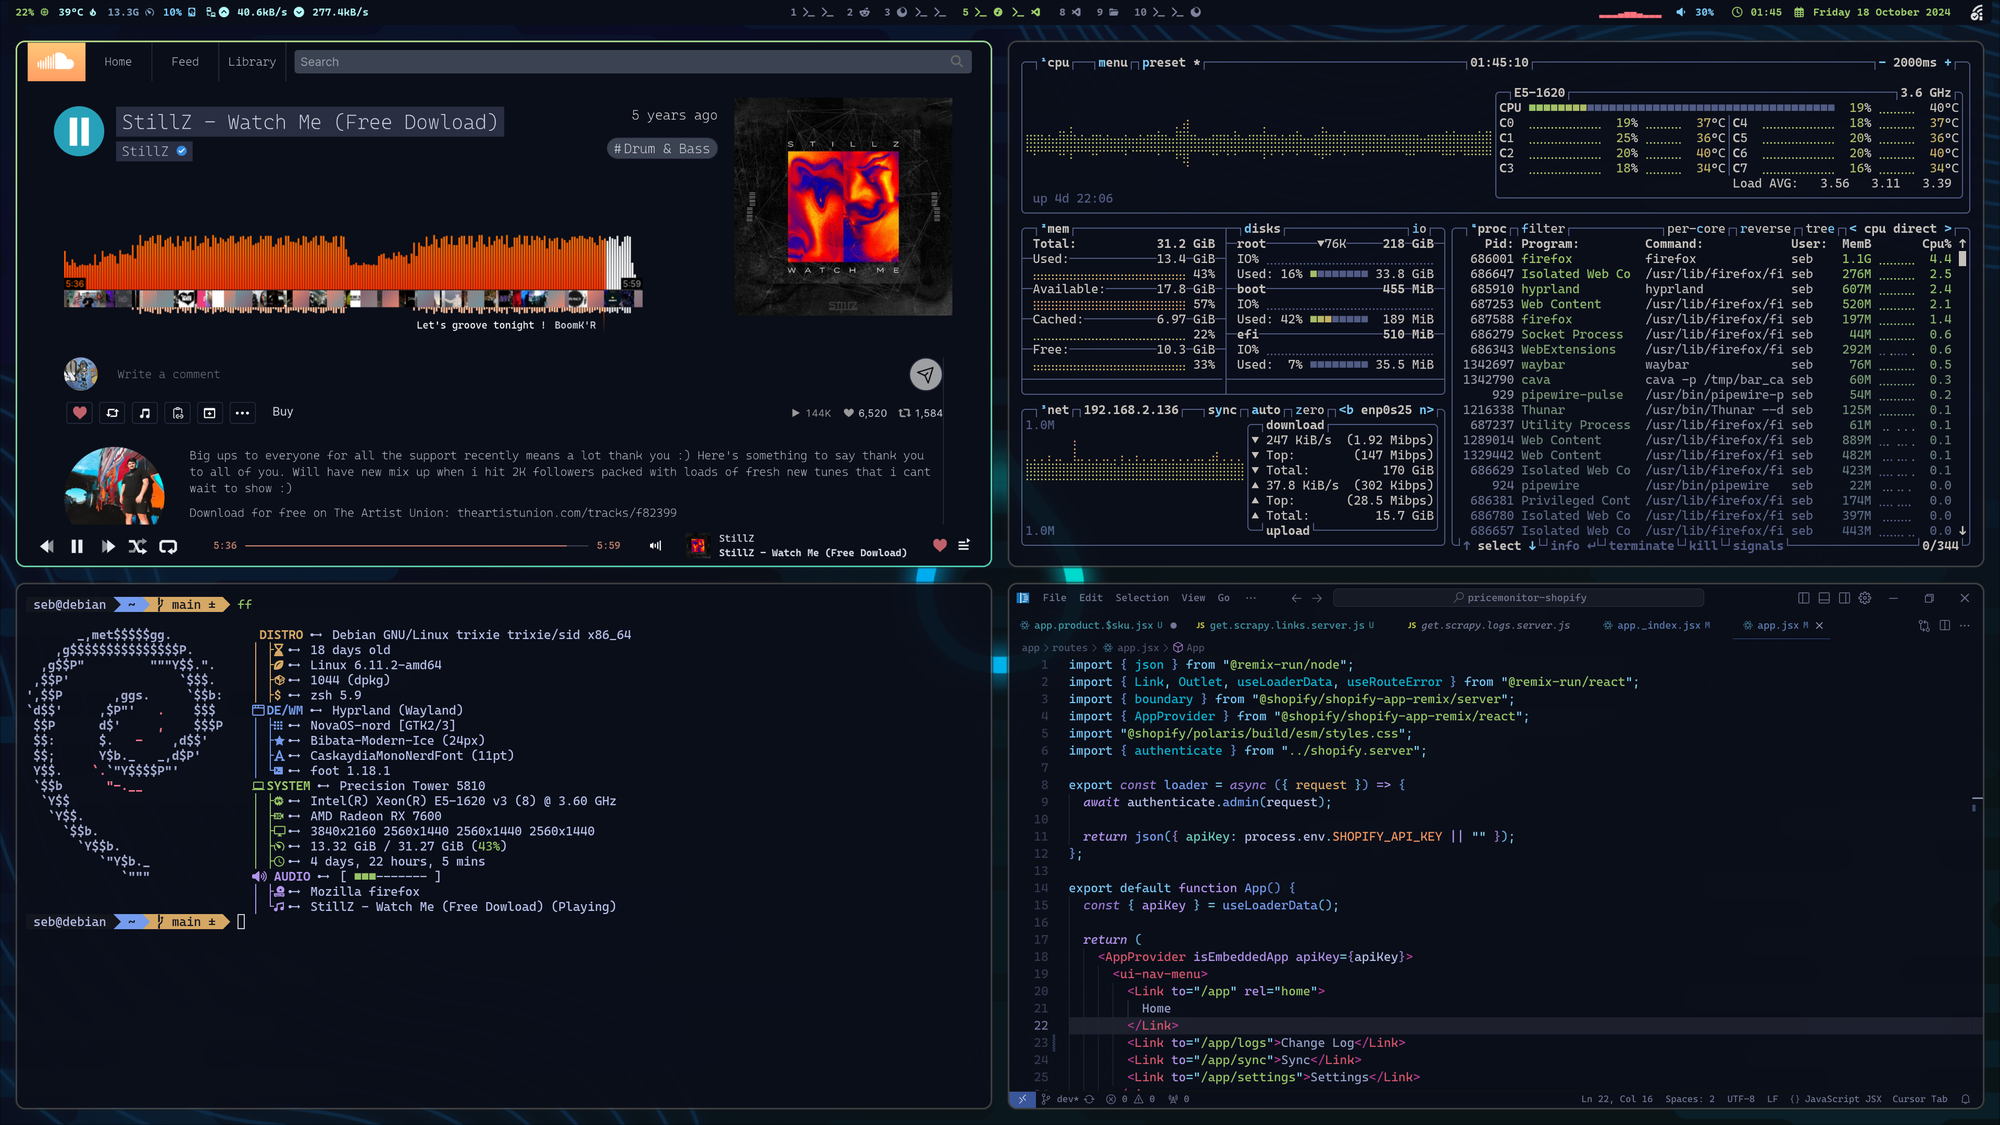Open changes compare icon in editor tab bar
Image resolution: width=2000 pixels, height=1125 pixels.
1924,626
